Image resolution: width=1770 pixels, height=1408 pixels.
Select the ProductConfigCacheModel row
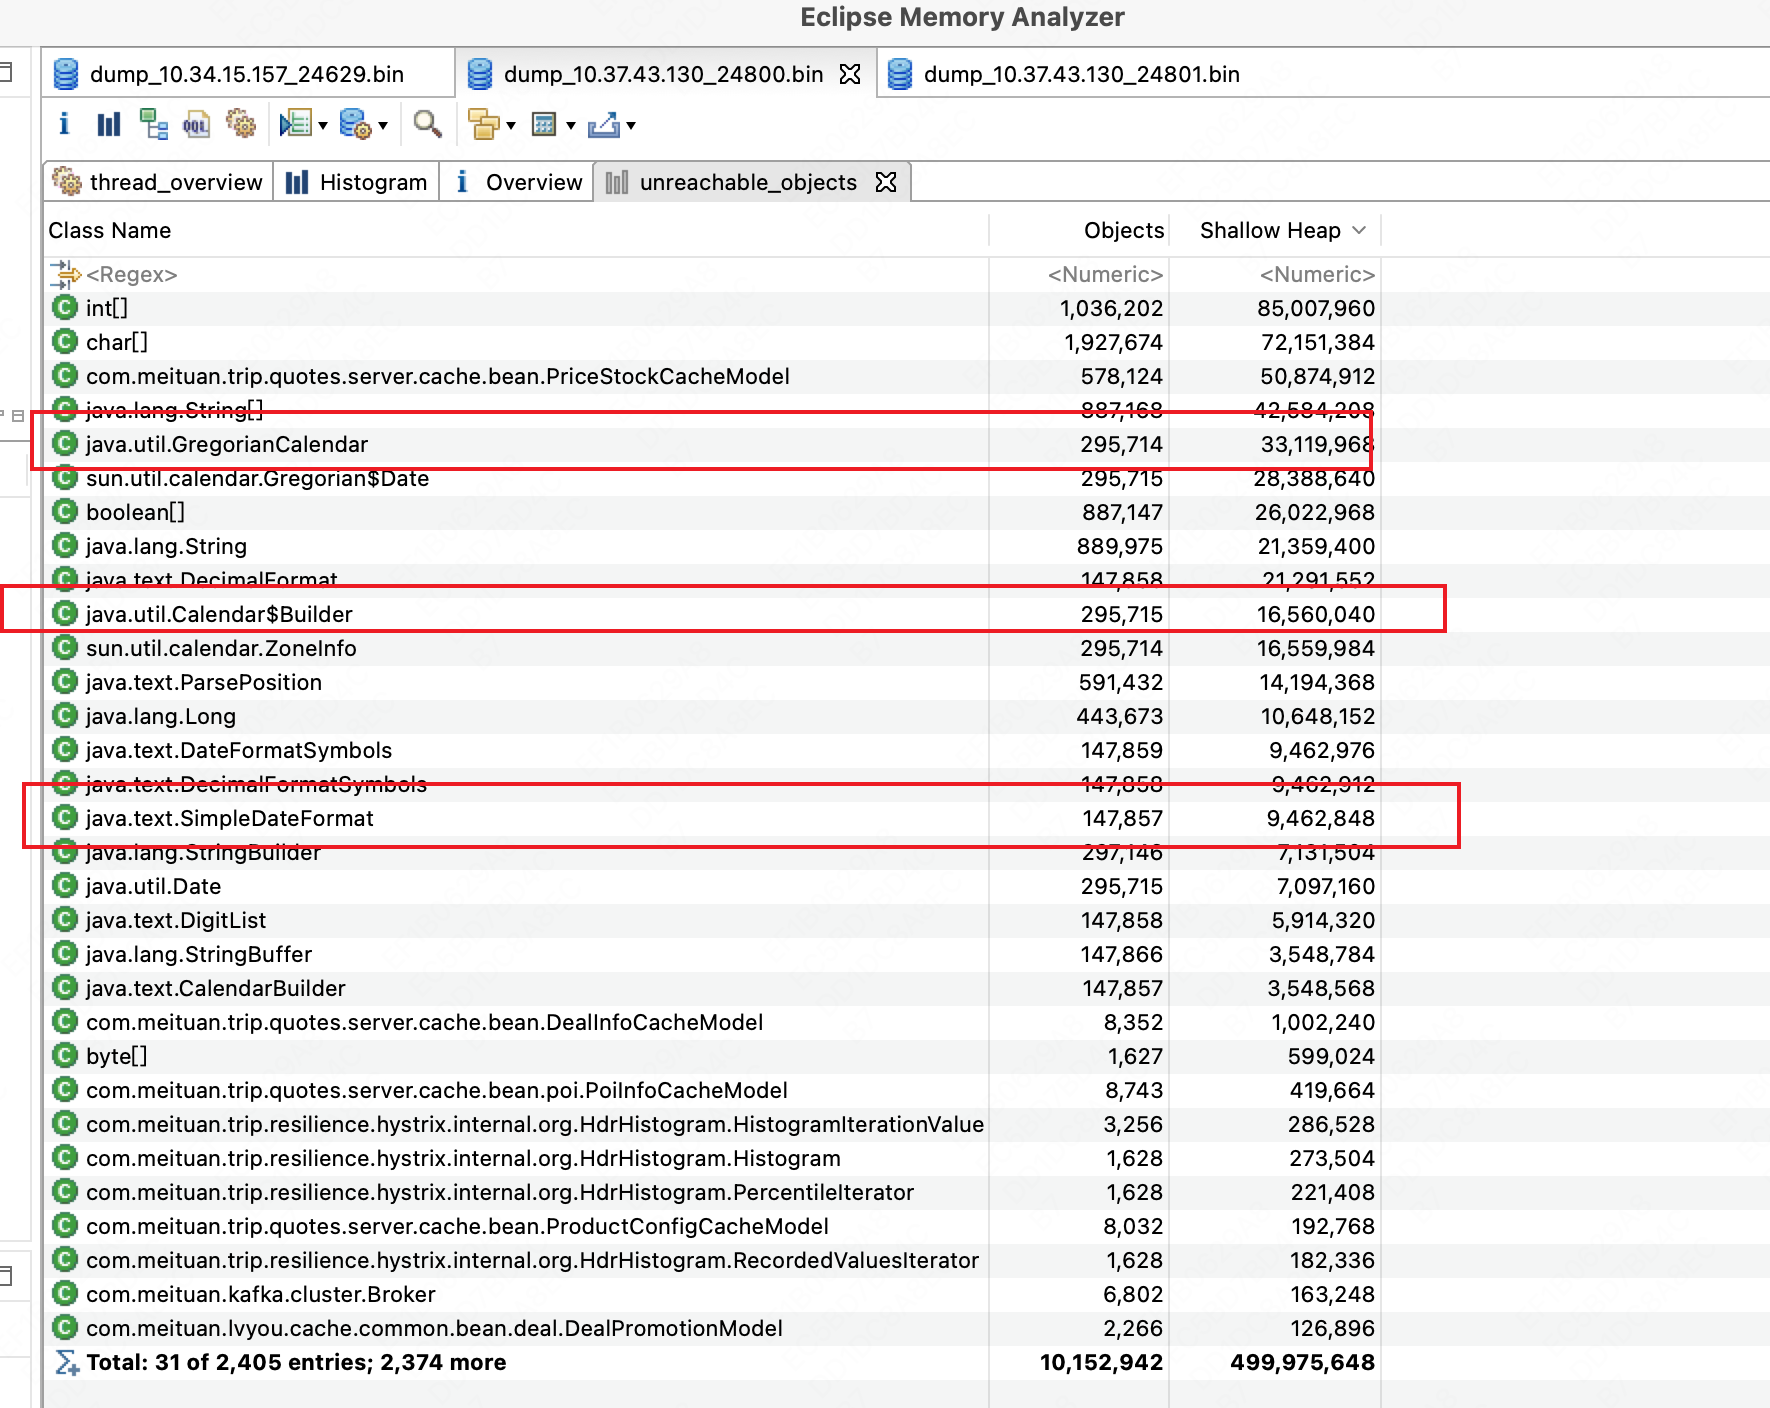(x=713, y=1226)
